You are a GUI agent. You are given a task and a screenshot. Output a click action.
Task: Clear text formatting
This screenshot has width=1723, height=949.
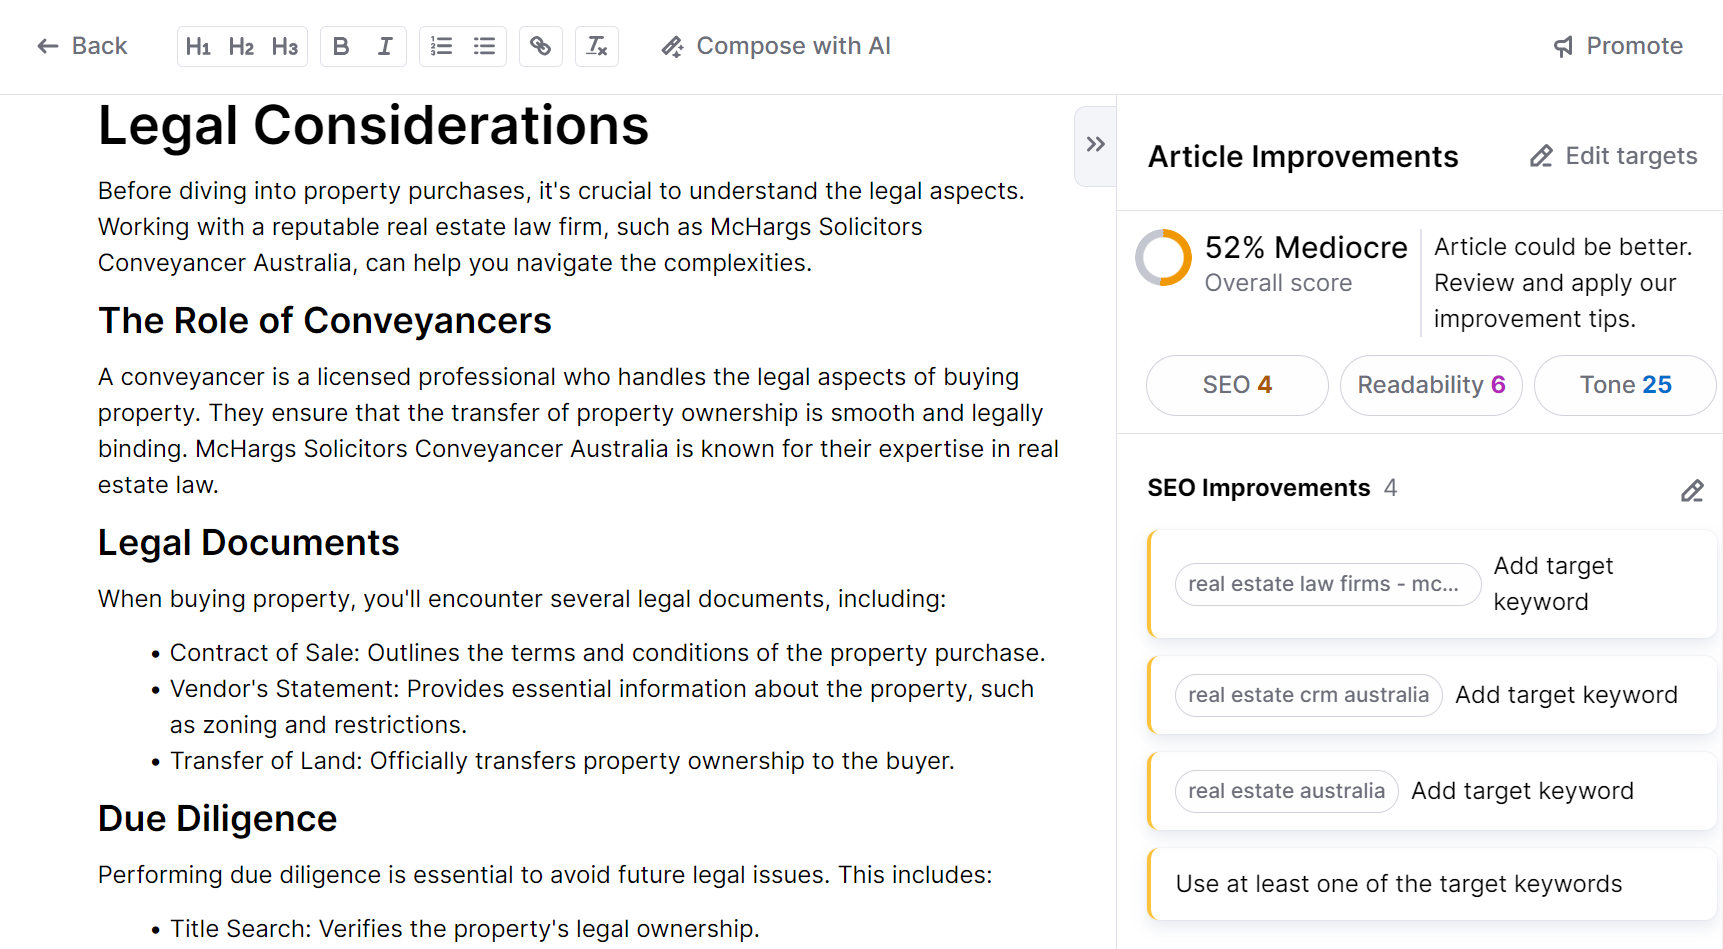597,46
